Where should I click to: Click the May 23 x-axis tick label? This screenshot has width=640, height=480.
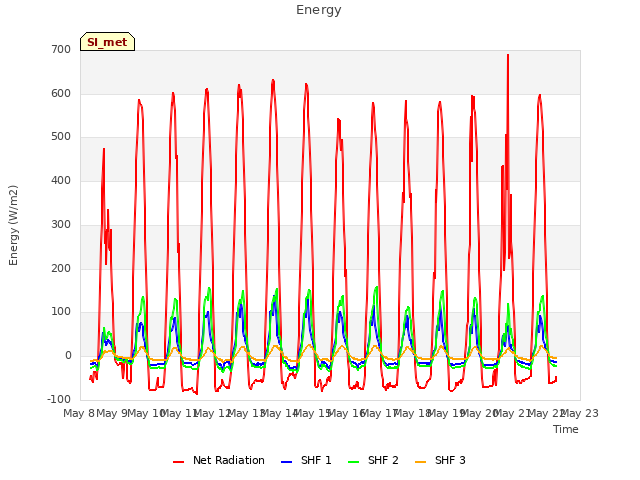point(579,413)
